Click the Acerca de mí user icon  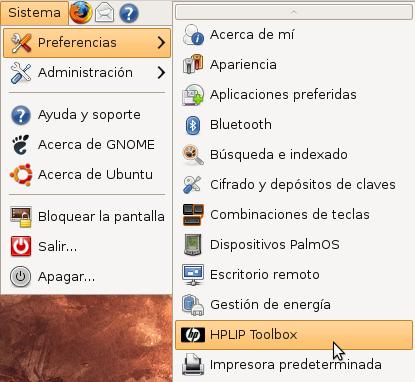[193, 35]
